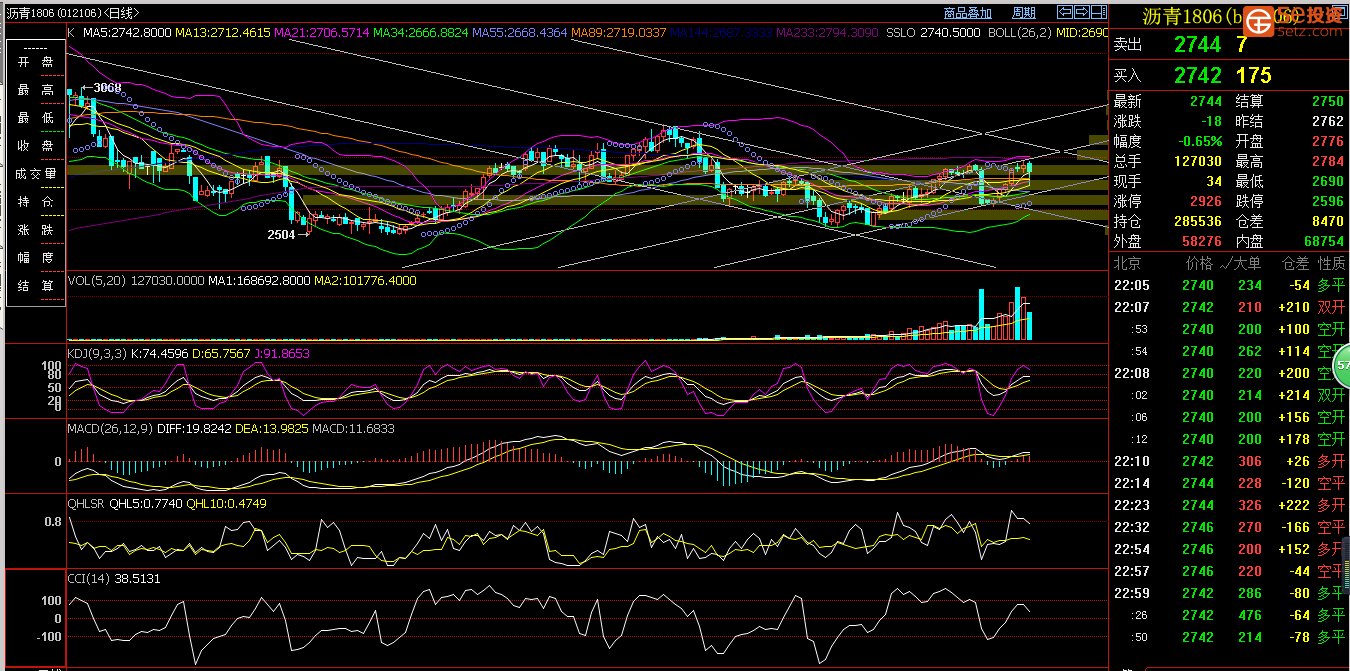This screenshot has height=671, width=1350.
Task: Select the 涨跌 label in left panel
Action: pyautogui.click(x=35, y=230)
